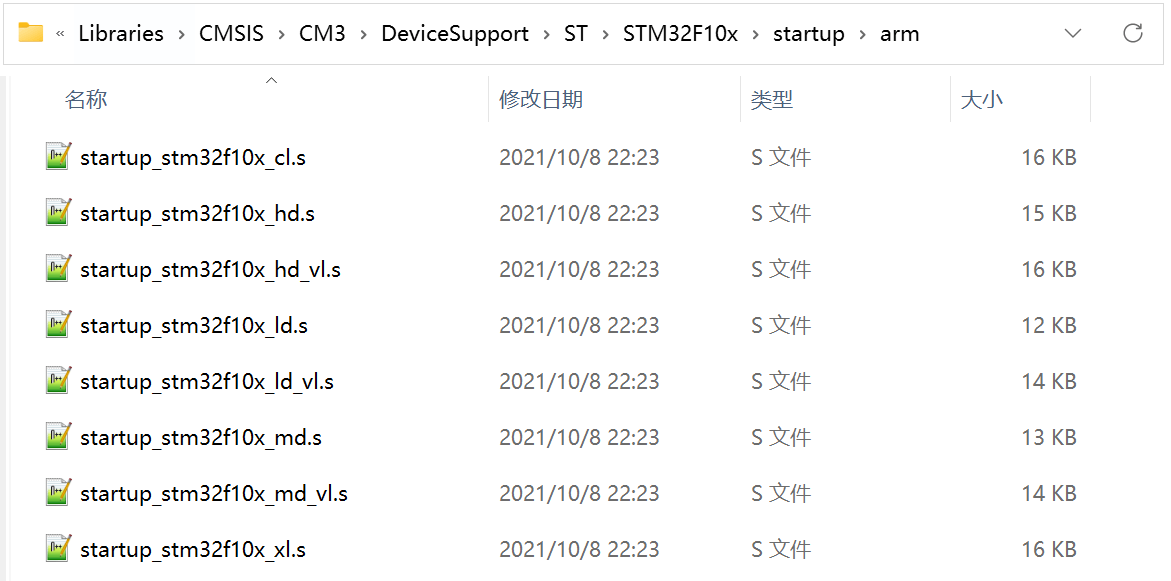This screenshot has width=1171, height=581.
Task: Refresh the current folder view
Action: click(1133, 33)
